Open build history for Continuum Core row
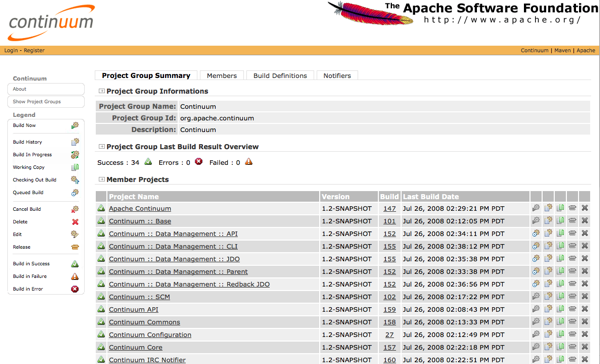Image resolution: width=600 pixels, height=364 pixels. pyautogui.click(x=548, y=347)
